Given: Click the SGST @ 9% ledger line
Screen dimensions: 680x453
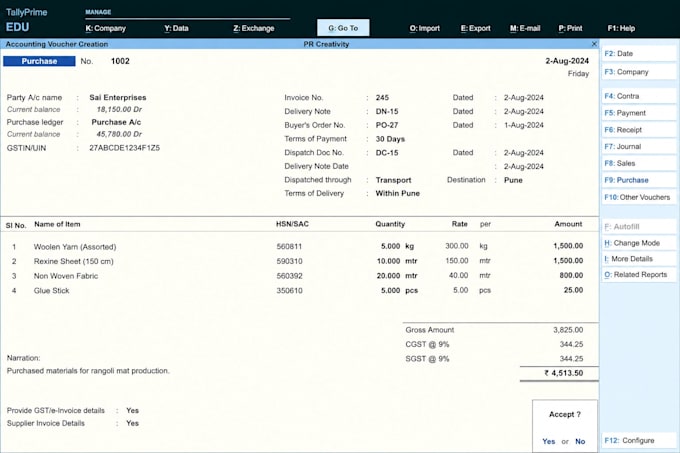Looking at the screenshot, I should [494, 359].
